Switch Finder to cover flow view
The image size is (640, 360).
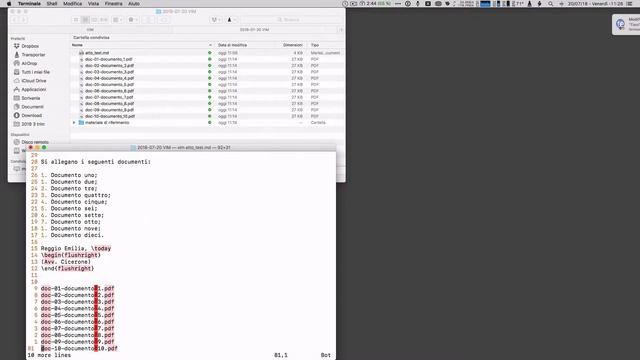coord(104,20)
